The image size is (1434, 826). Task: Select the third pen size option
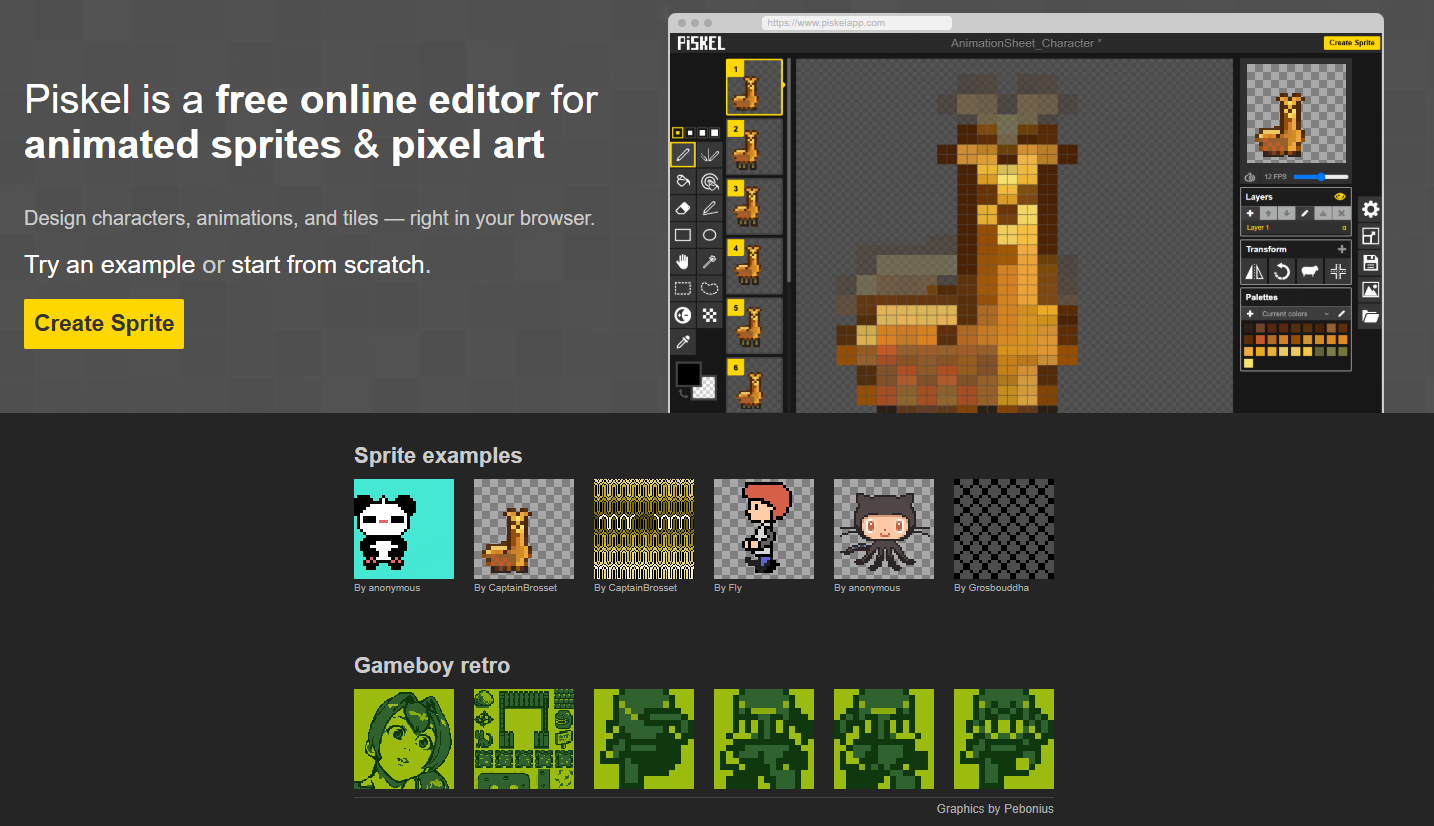point(702,131)
